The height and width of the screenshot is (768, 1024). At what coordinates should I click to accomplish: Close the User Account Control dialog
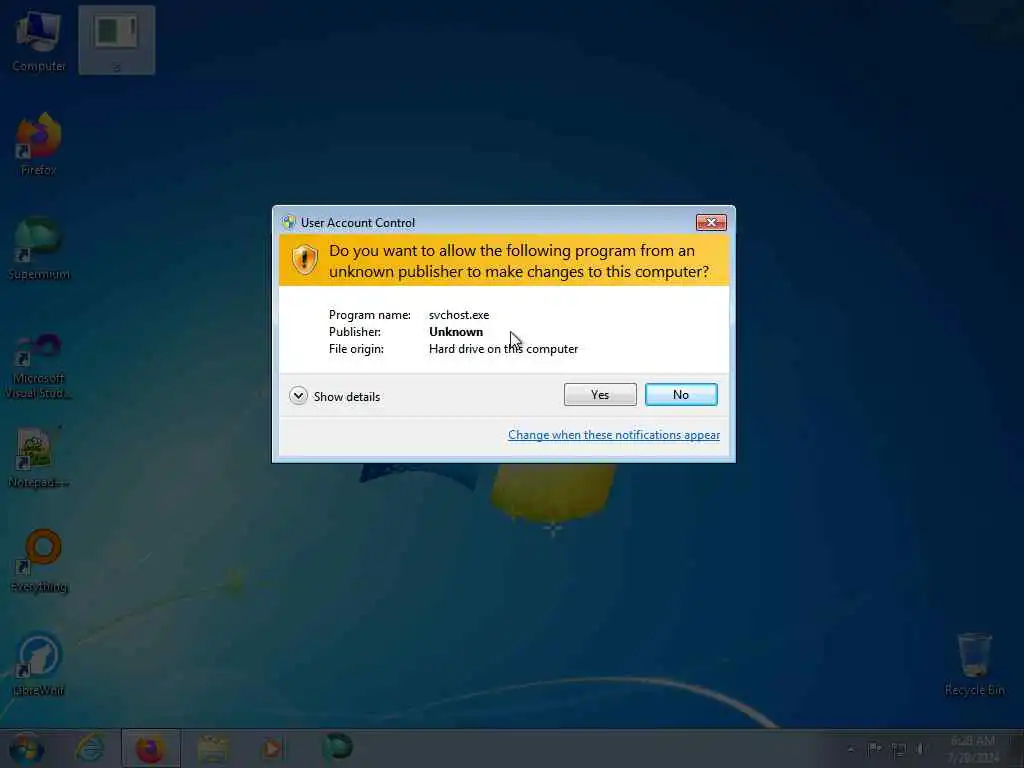click(x=711, y=223)
